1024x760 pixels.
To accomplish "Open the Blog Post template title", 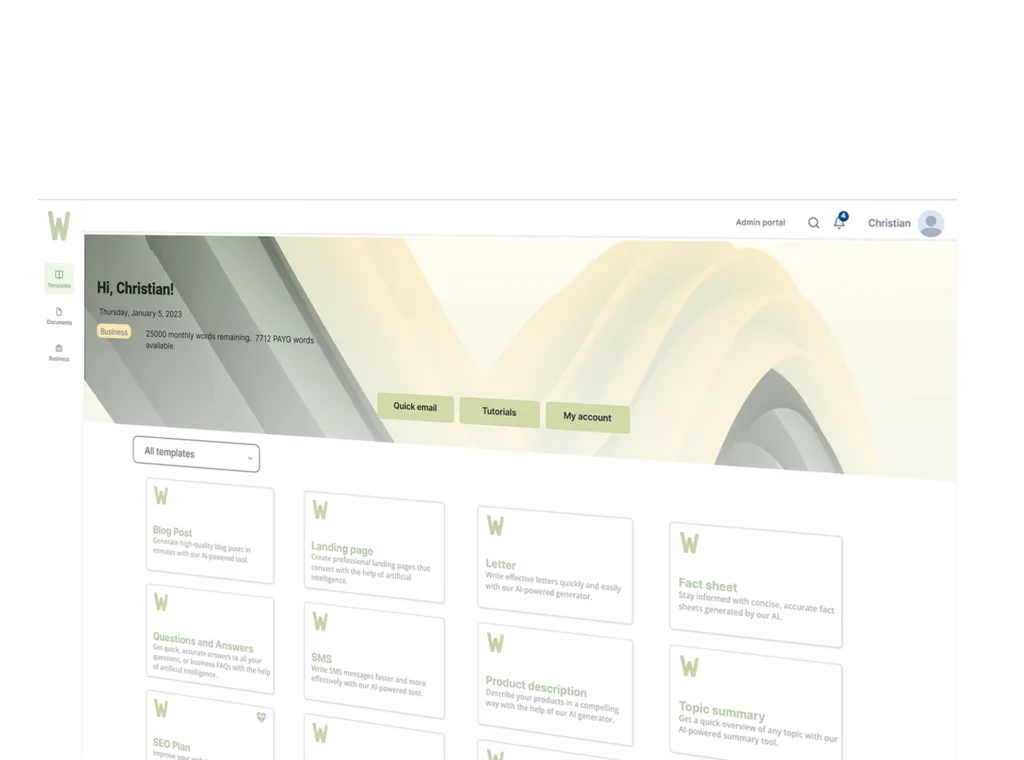I will coord(172,531).
